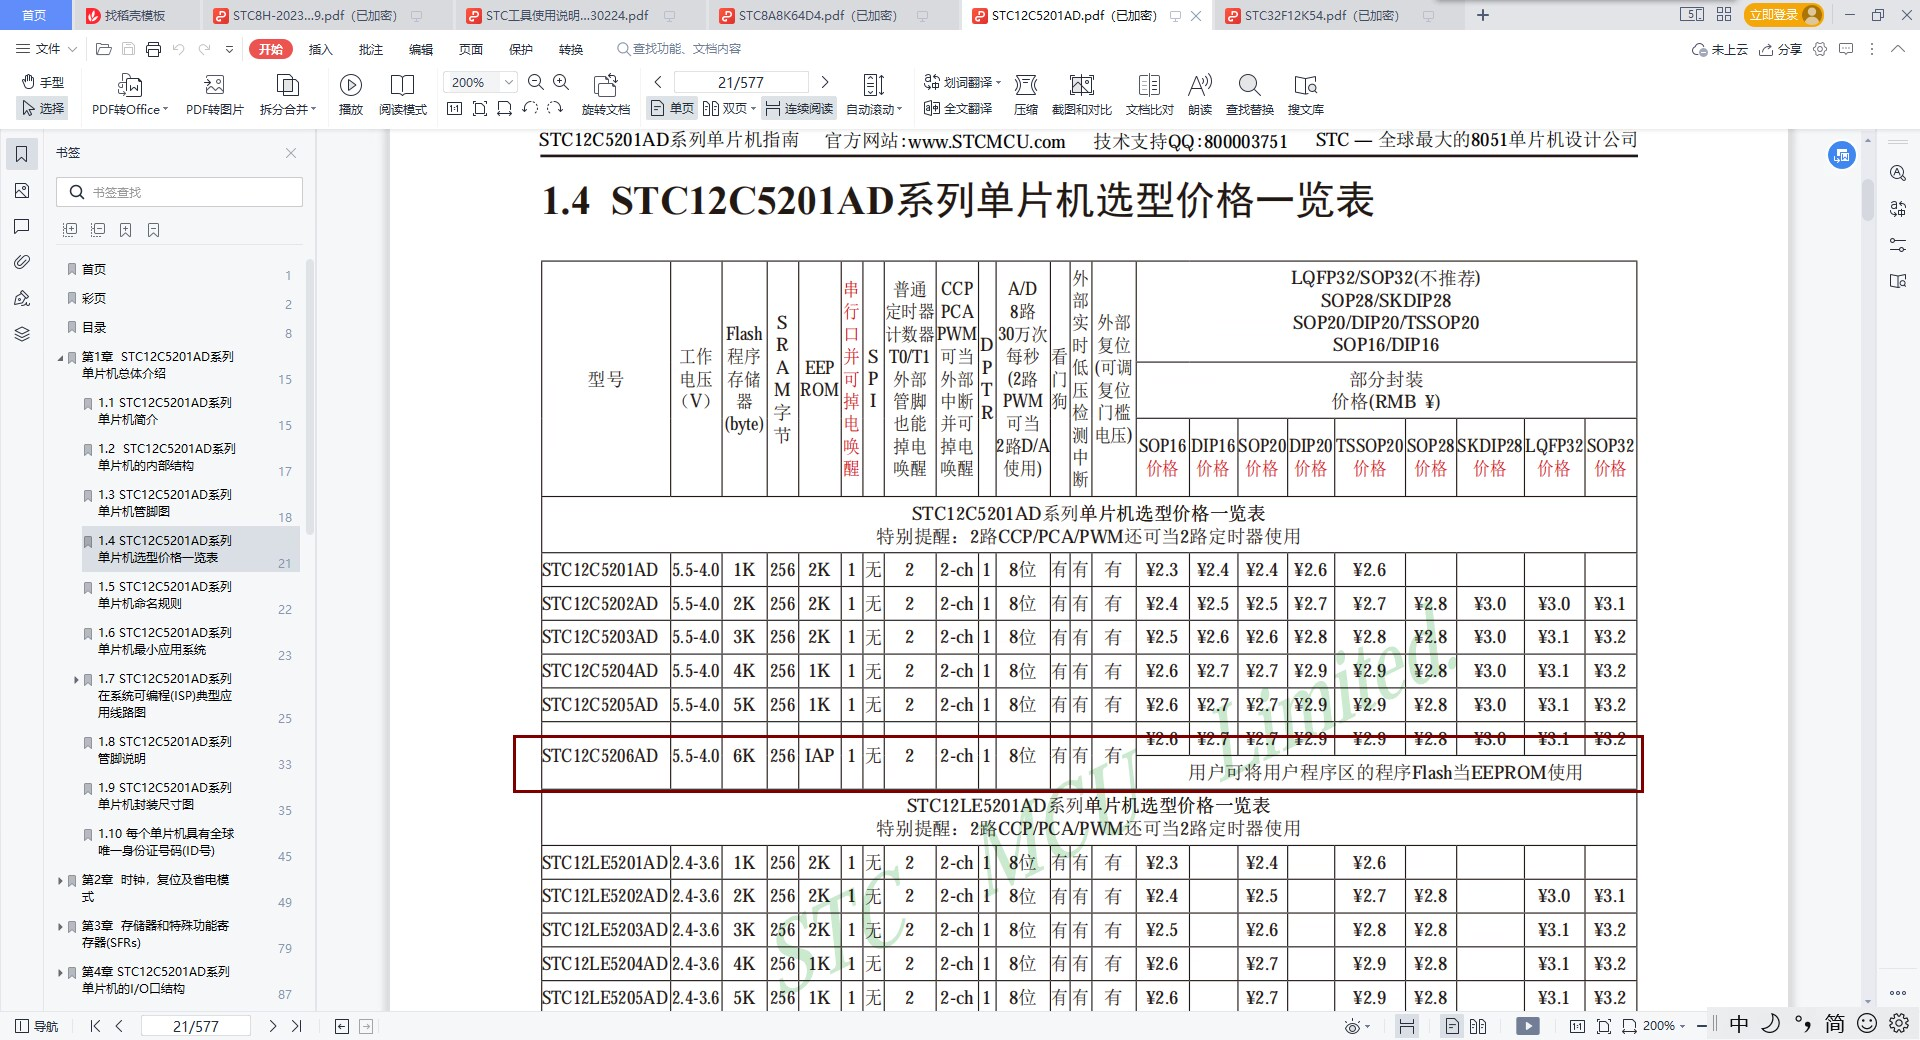Close the 书签 bookmarks panel
The image size is (1920, 1040).
291,153
